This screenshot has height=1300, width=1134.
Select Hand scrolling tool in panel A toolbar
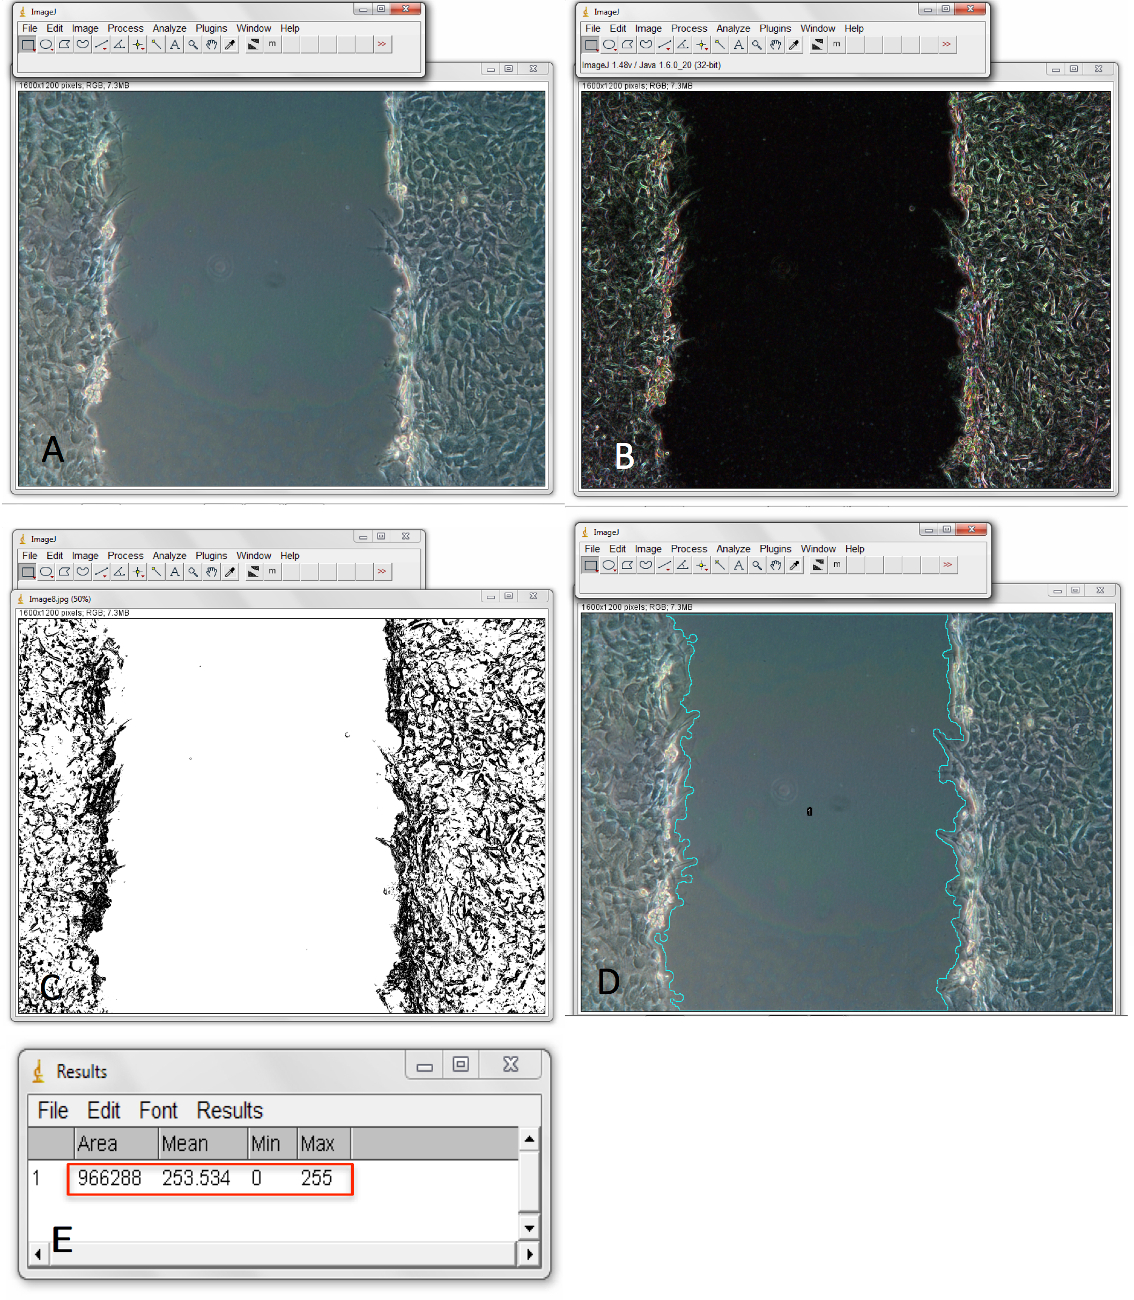(x=212, y=44)
